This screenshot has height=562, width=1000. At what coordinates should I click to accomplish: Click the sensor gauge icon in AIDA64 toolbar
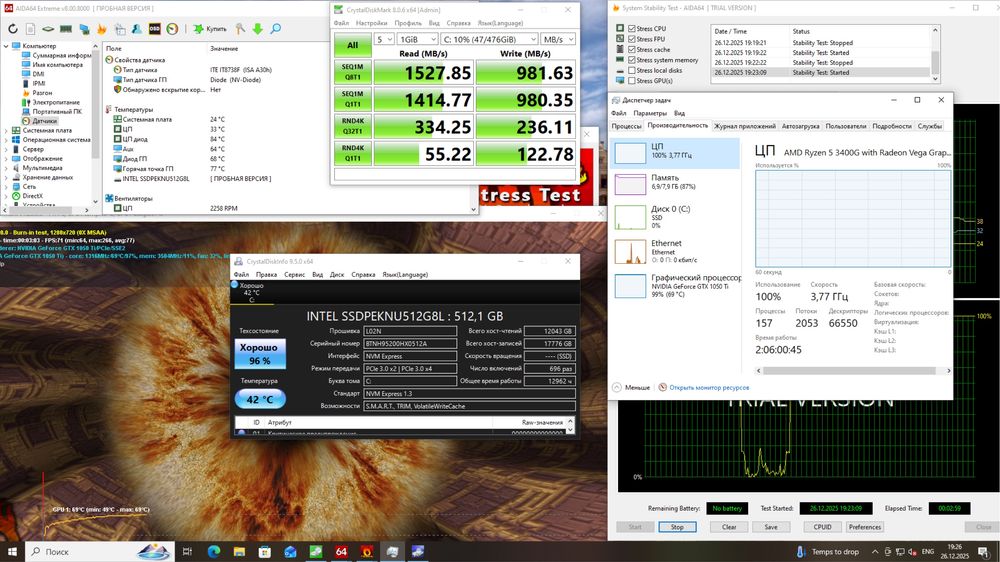(172, 29)
